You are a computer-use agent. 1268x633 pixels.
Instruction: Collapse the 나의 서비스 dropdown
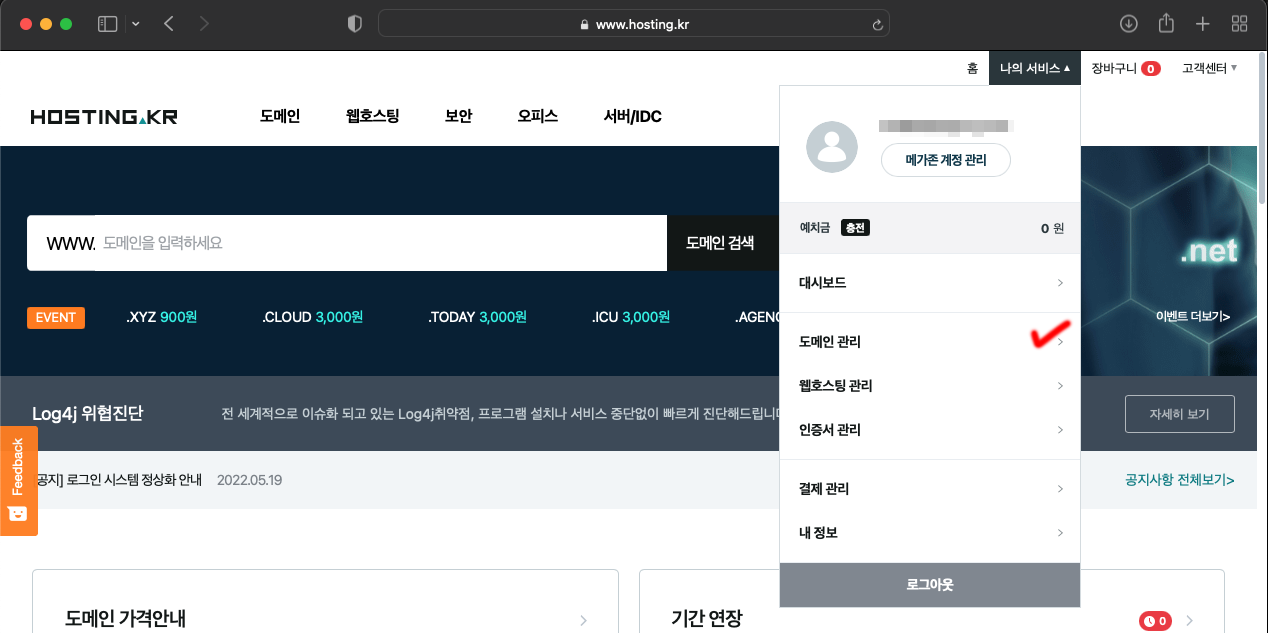tap(1035, 68)
